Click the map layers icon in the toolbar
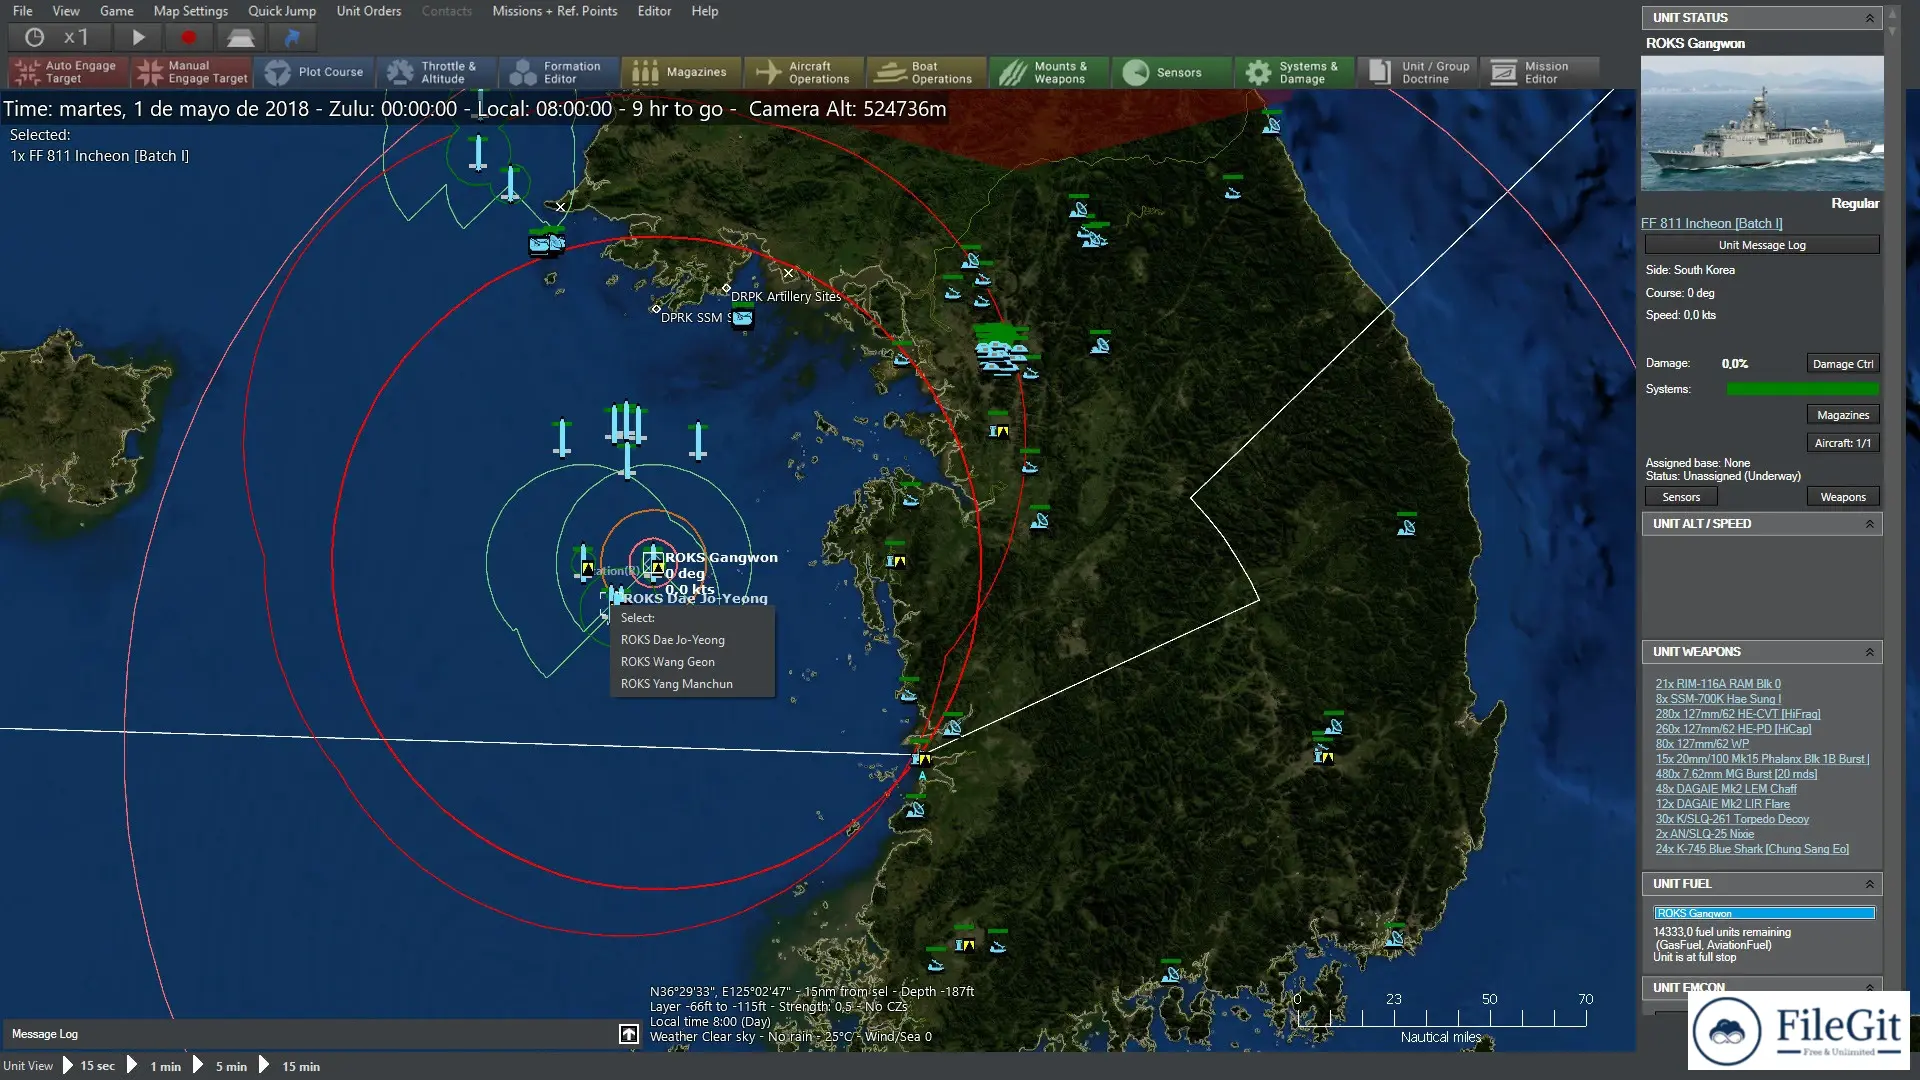 [240, 38]
